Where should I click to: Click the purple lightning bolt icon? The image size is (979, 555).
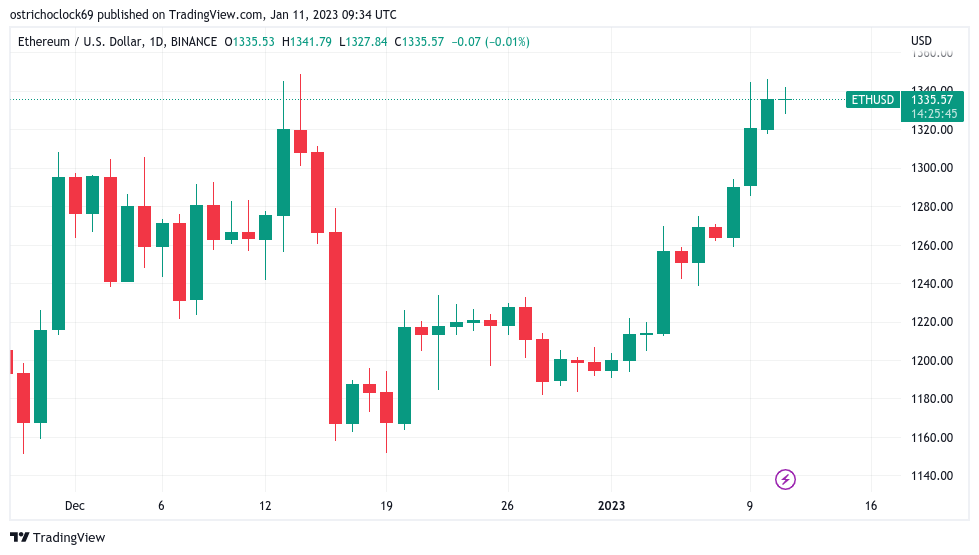click(785, 479)
